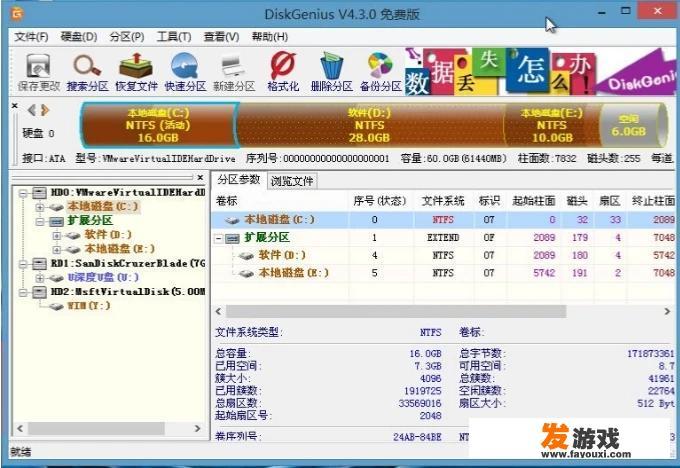Open the 搜索分区 search partition tool
The image size is (680, 468).
87,72
